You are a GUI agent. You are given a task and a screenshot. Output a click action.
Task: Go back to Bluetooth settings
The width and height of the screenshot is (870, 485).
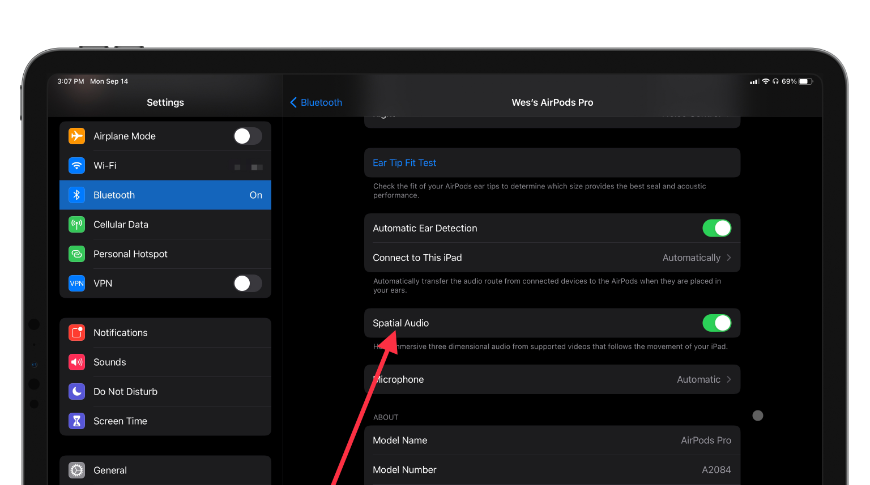(x=316, y=102)
